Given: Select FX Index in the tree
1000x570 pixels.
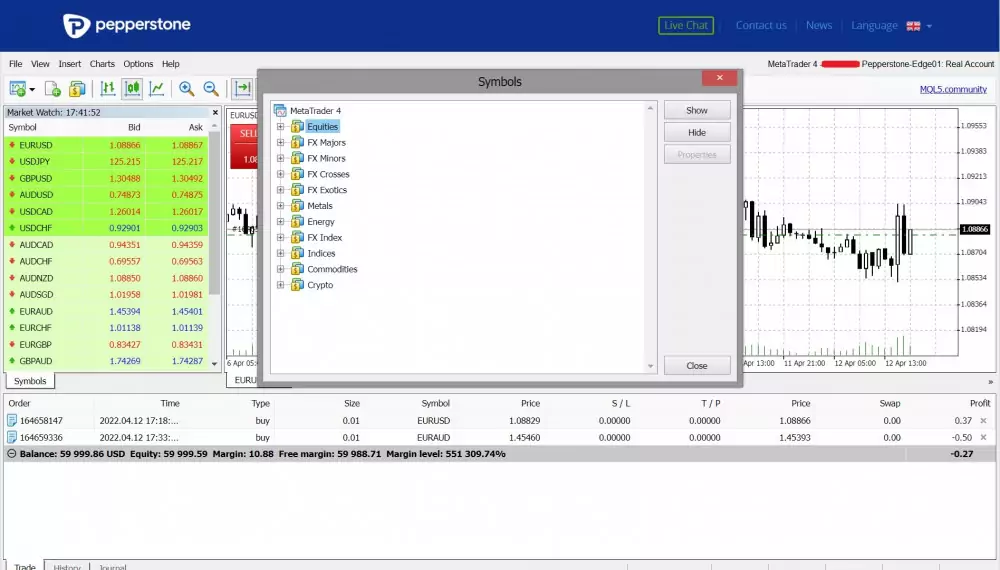Looking at the screenshot, I should 325,237.
